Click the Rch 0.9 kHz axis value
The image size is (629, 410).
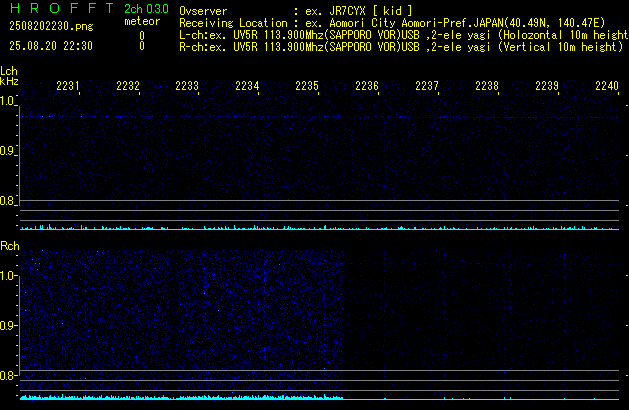coord(7,326)
